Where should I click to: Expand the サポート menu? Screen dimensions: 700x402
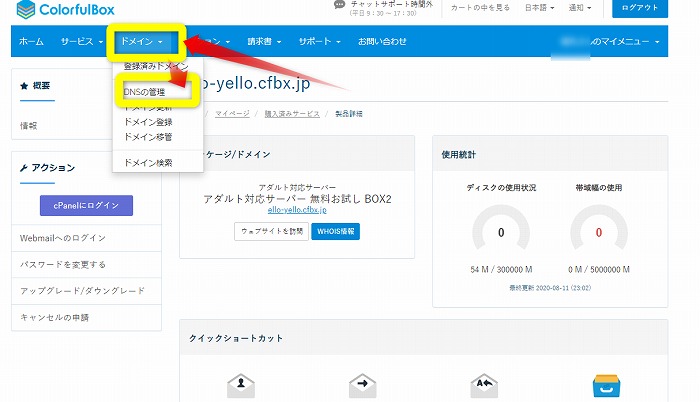click(318, 42)
